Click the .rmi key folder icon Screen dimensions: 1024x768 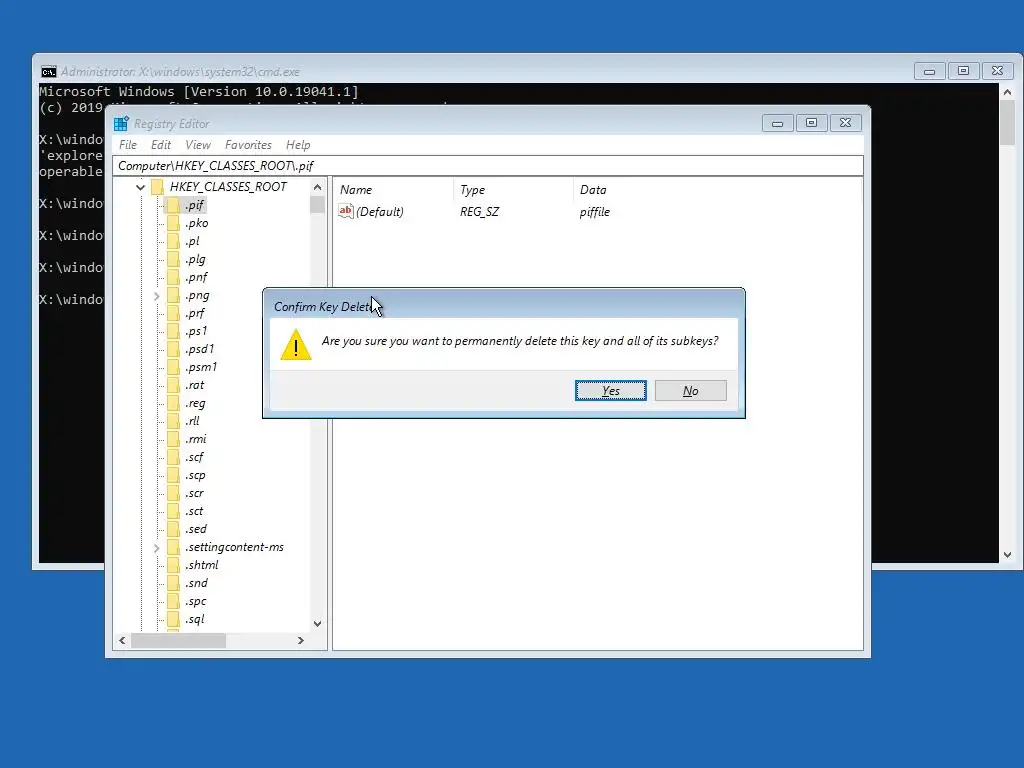173,440
